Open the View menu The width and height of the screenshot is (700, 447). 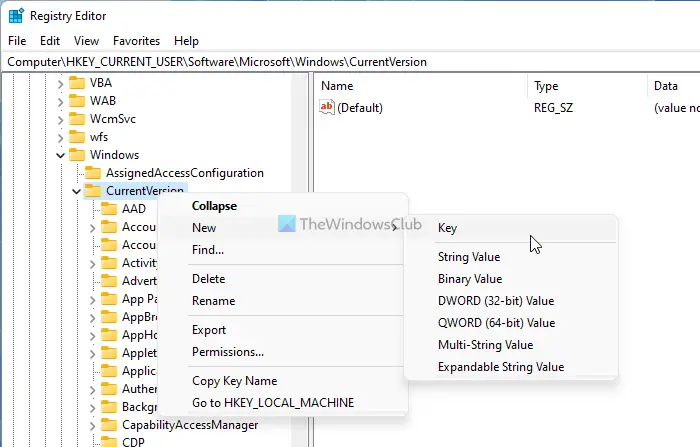[86, 41]
